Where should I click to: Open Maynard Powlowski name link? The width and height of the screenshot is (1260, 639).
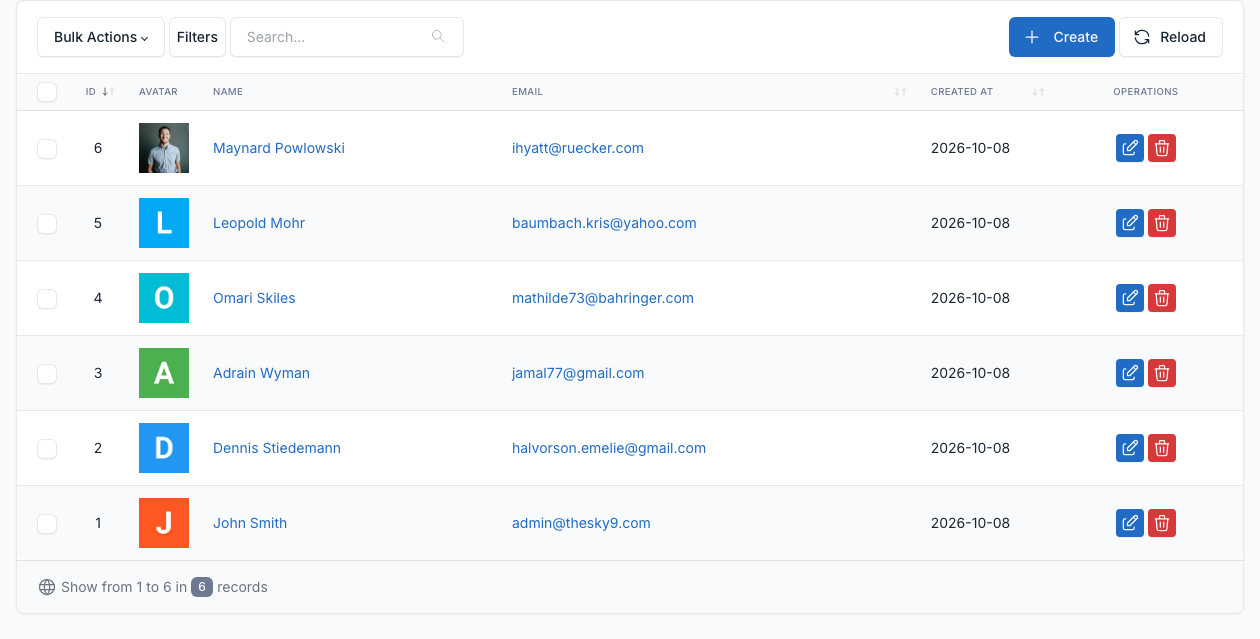click(279, 148)
